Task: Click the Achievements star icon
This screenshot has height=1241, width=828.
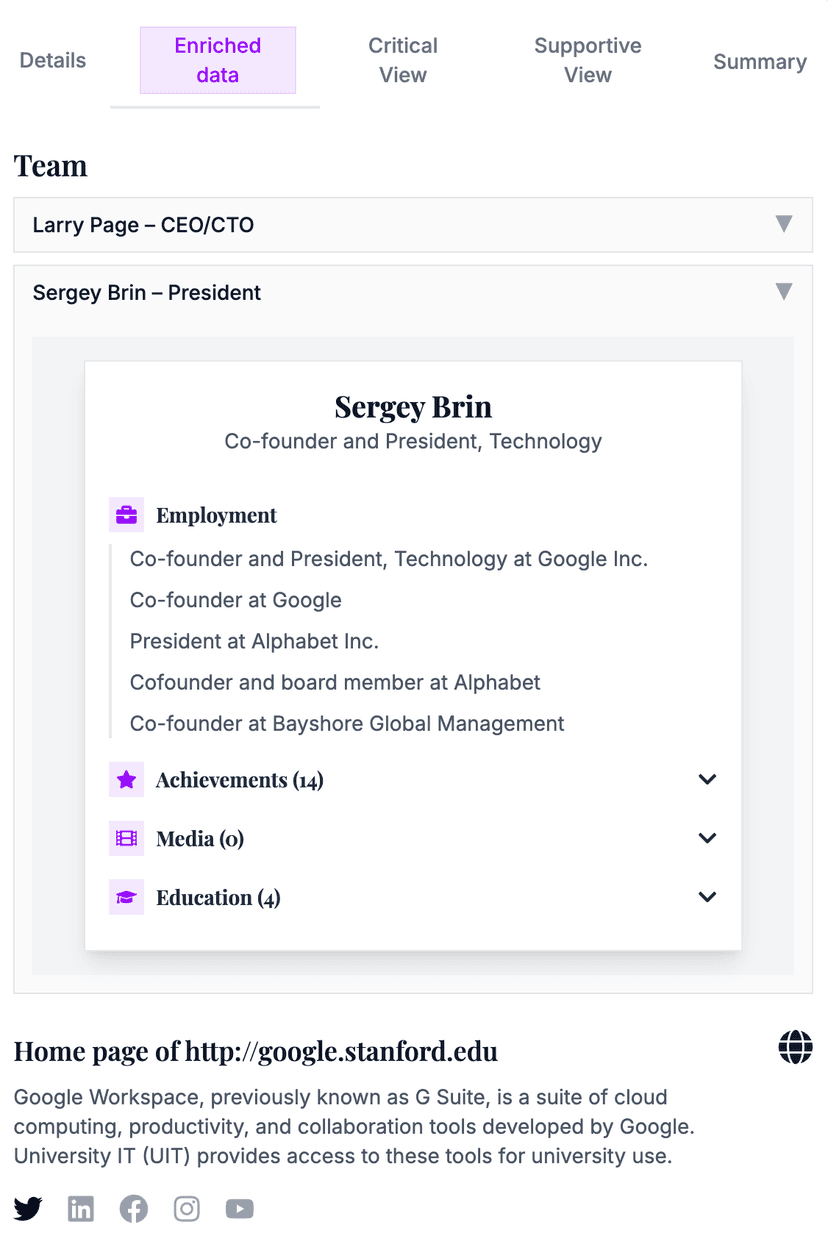Action: tap(126, 779)
